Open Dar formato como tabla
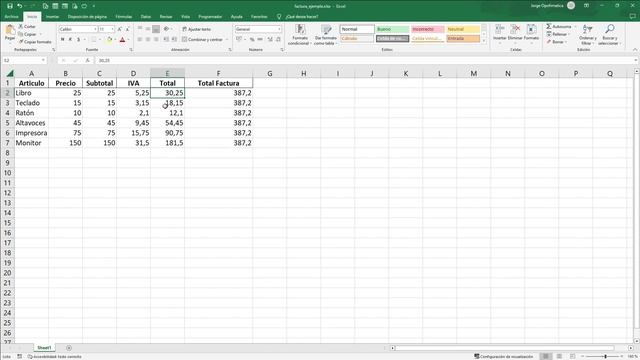The image size is (640, 360). 325,35
